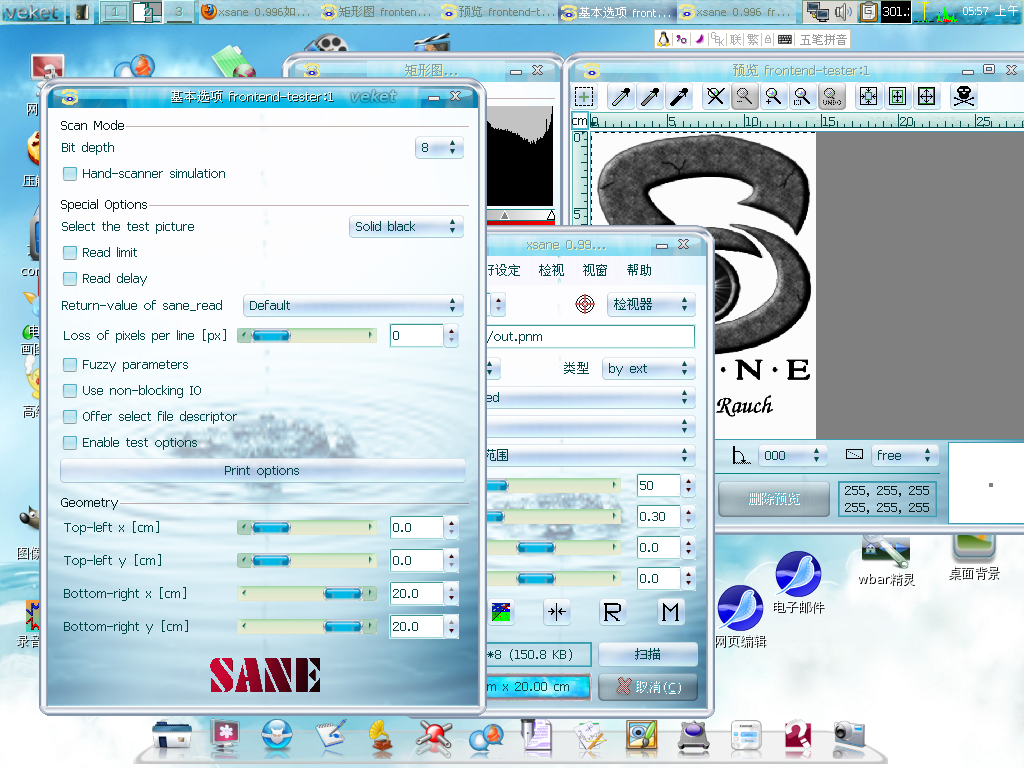
Task: Check Use non-blocking IO
Action: pos(70,391)
